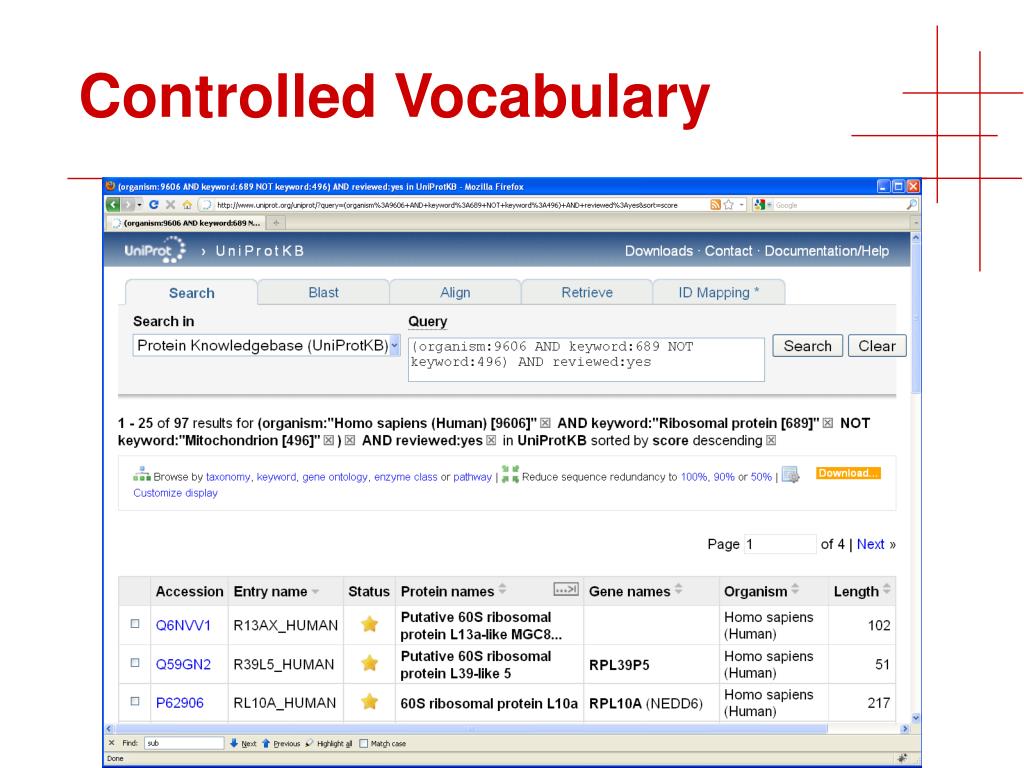
Task: Click the Firefox forward arrow button
Action: [x=127, y=205]
